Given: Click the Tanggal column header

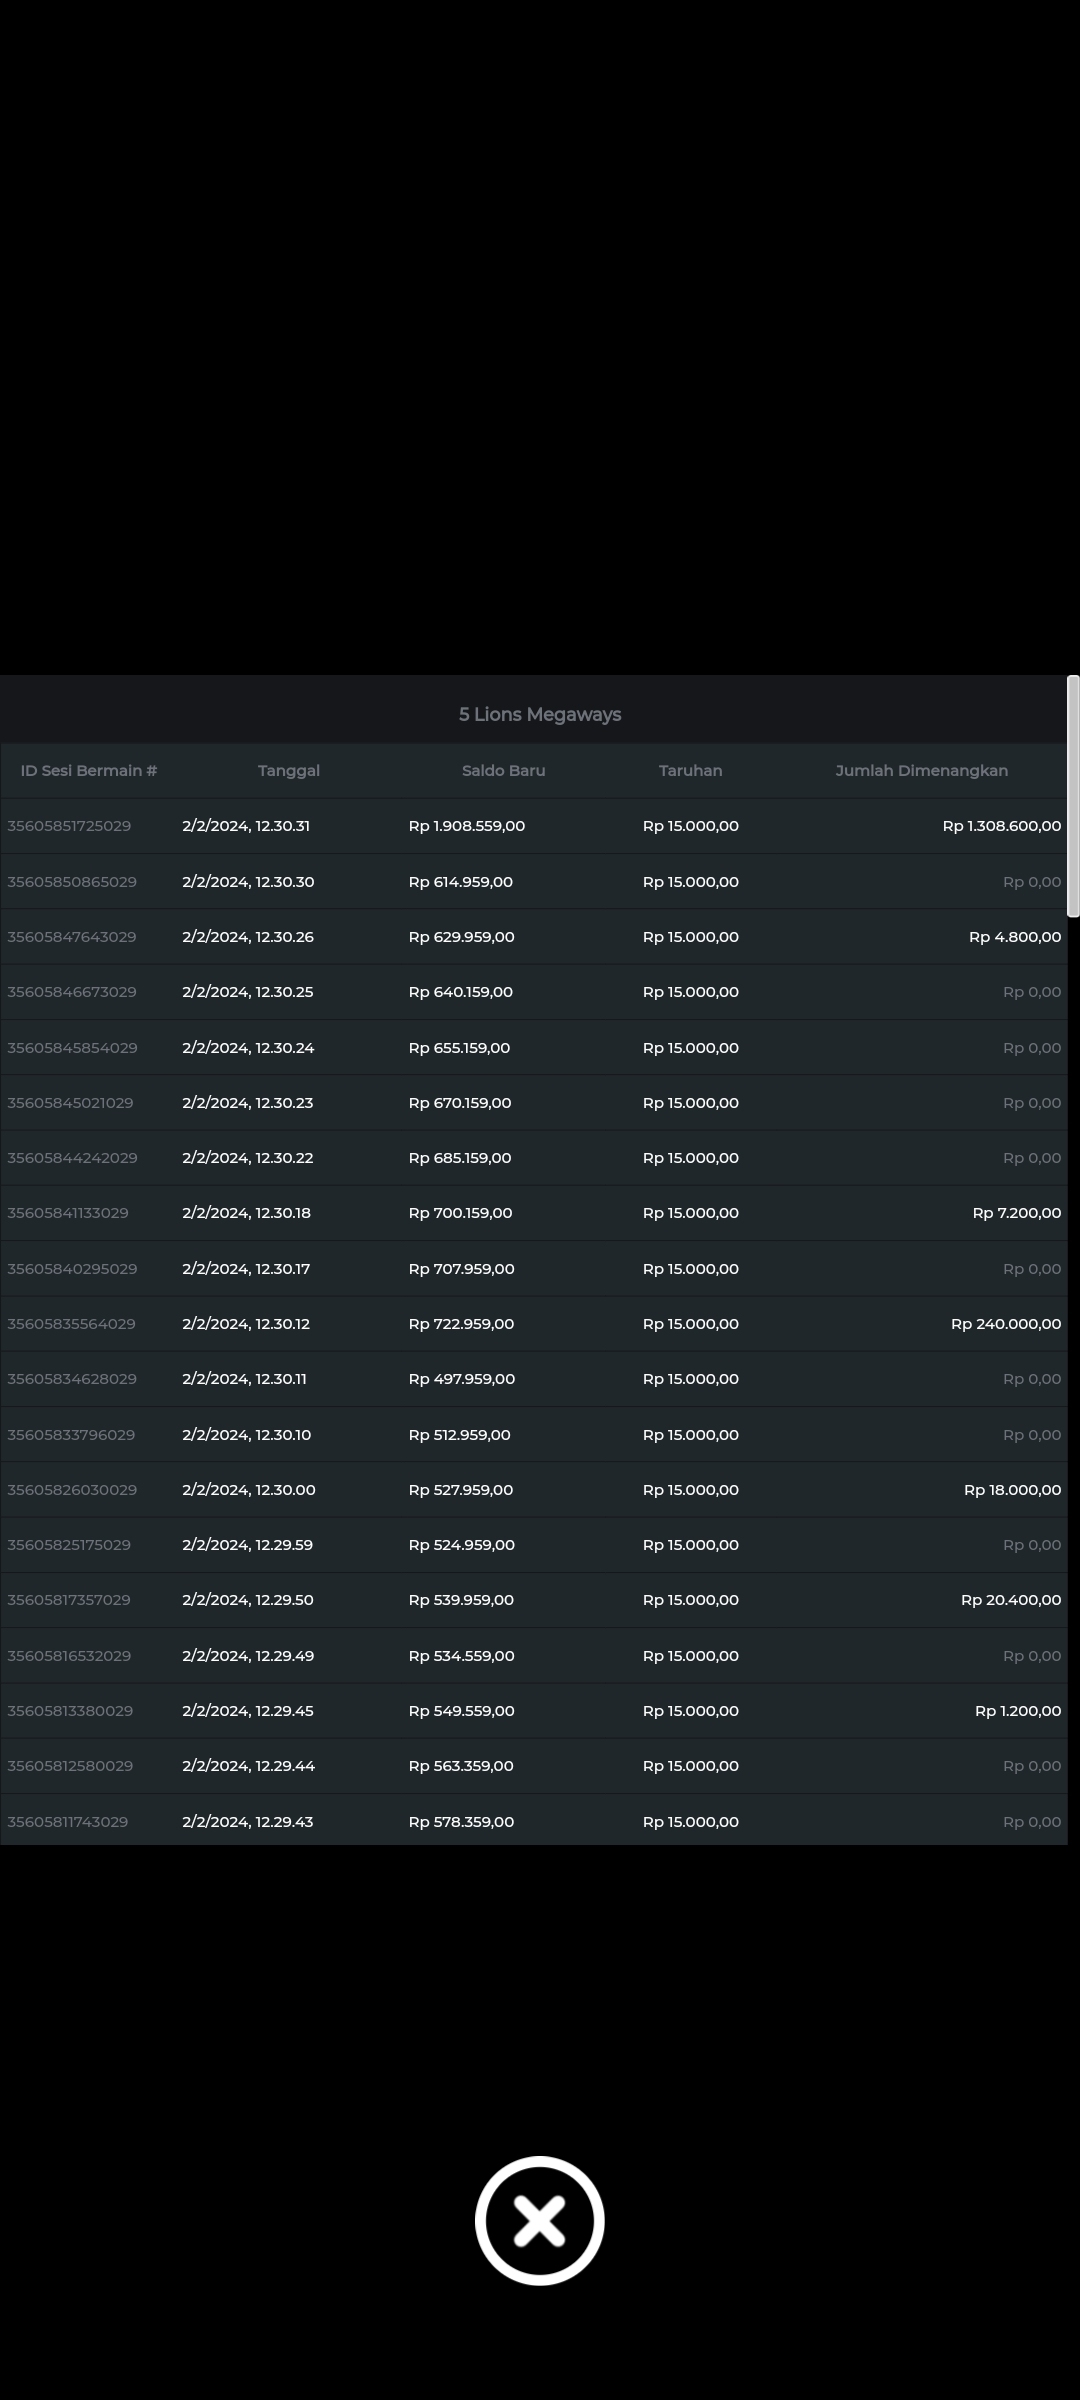Looking at the screenshot, I should [289, 771].
